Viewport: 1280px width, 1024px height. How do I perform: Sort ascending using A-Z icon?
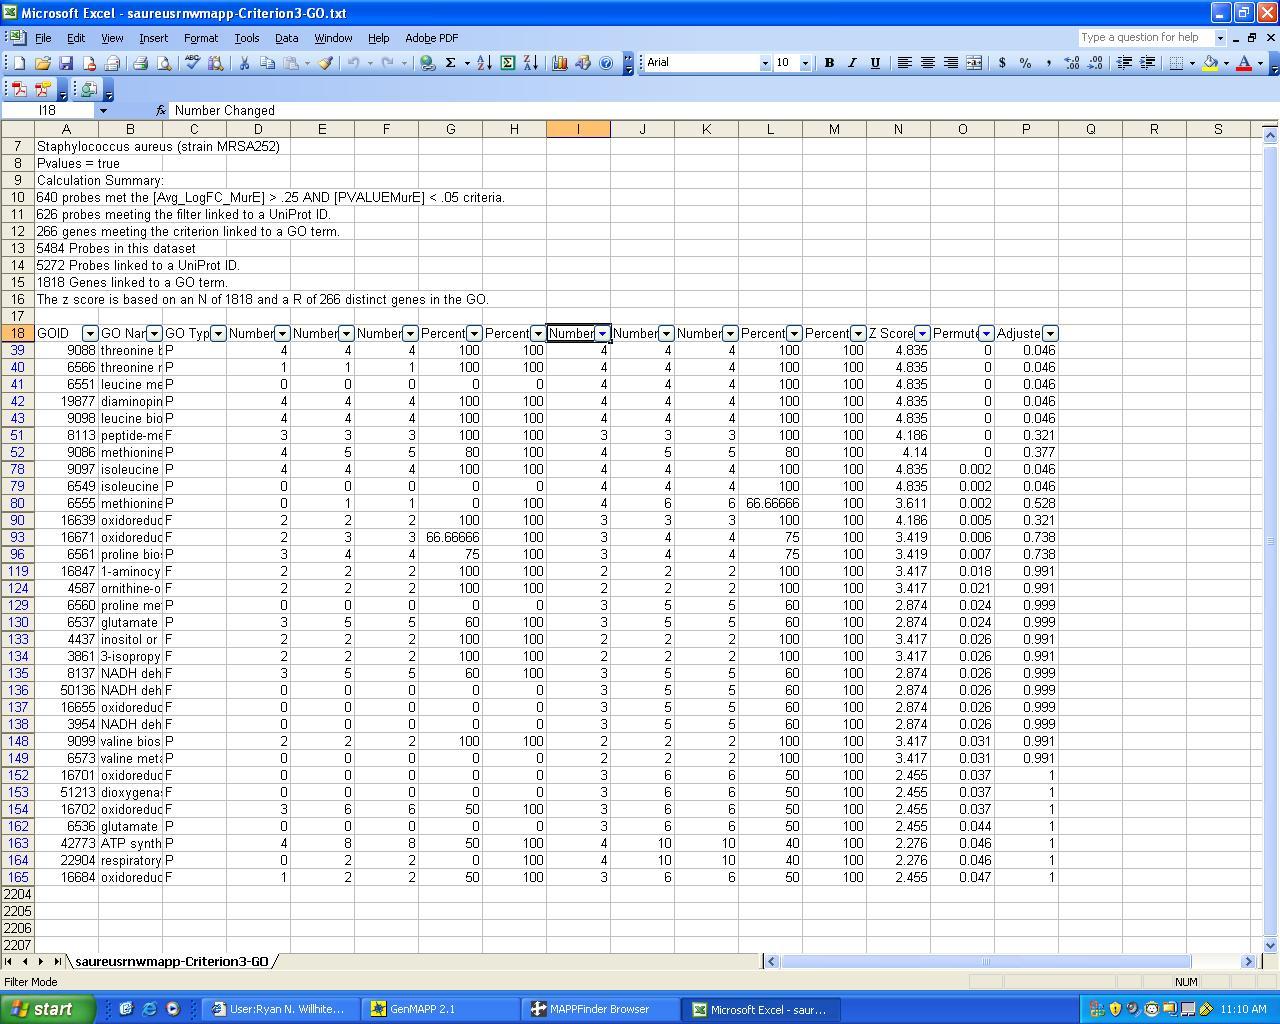tap(484, 63)
